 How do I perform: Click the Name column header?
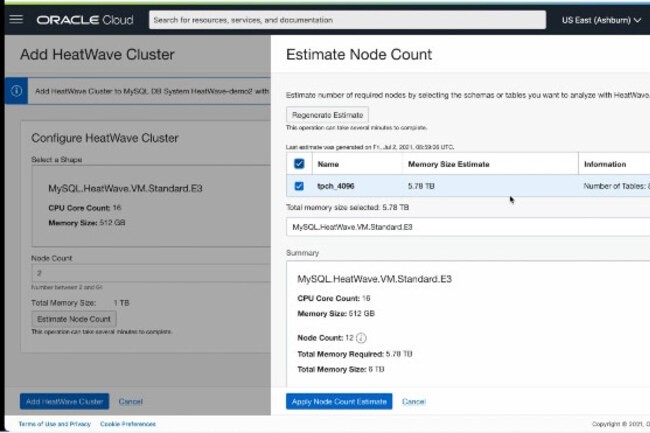[x=328, y=164]
